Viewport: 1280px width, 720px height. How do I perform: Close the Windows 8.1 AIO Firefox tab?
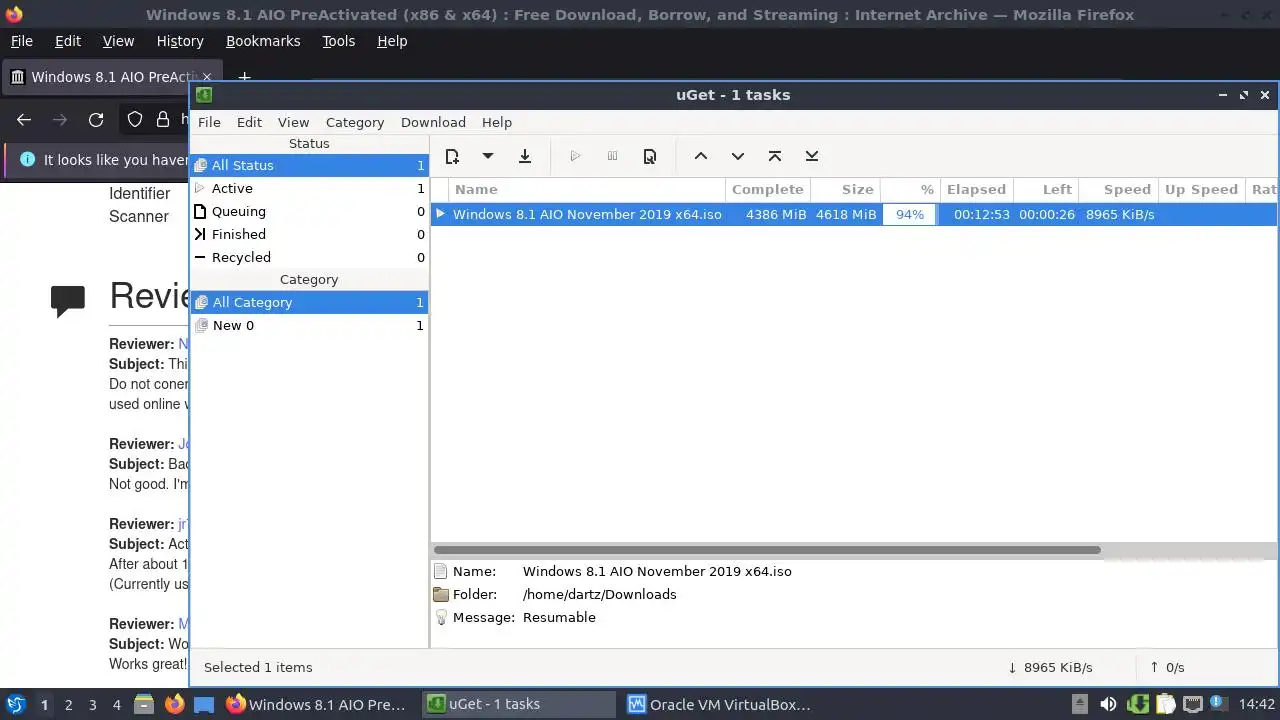point(208,77)
